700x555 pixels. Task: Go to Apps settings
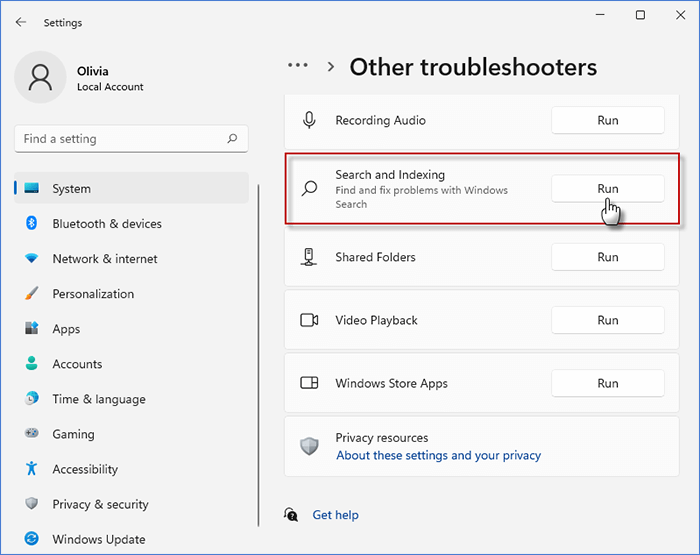coord(66,329)
